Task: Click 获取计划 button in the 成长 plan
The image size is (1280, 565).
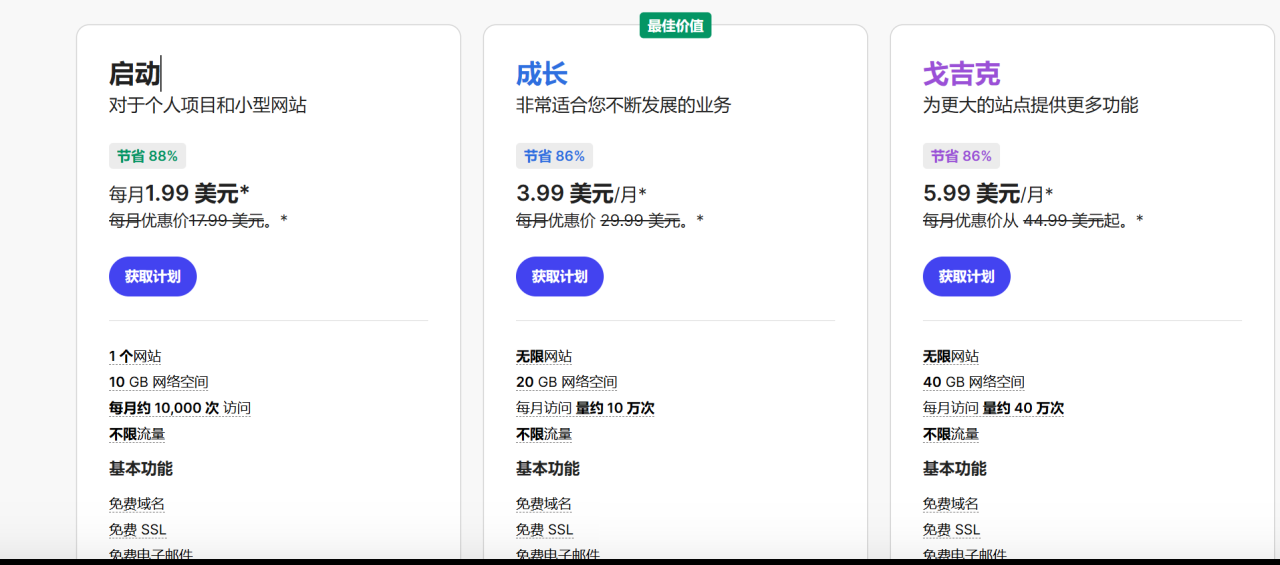Action: click(x=559, y=277)
